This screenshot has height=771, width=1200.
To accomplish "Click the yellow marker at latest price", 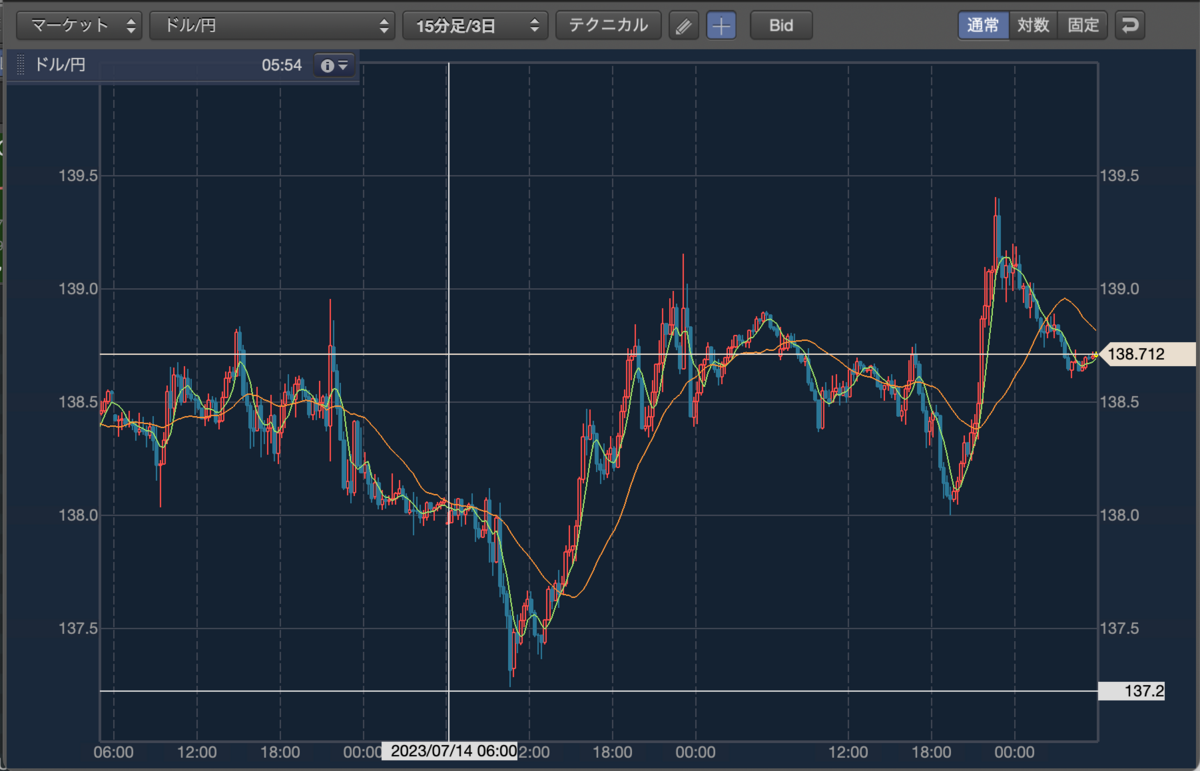I will coord(1095,355).
